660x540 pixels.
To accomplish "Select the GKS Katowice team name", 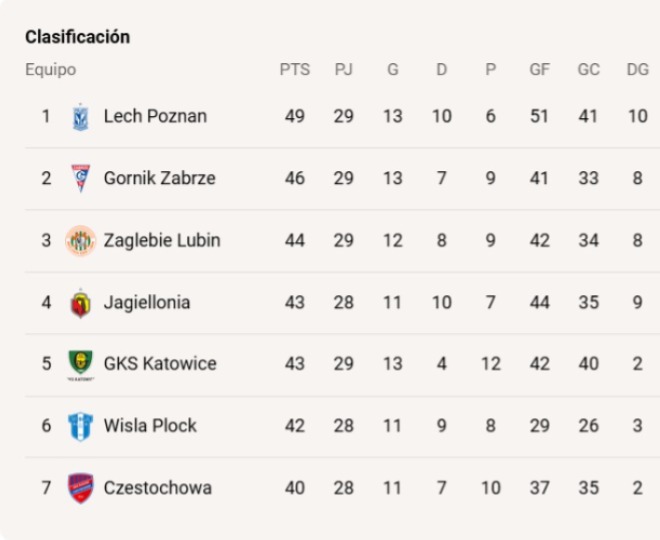I will pos(160,364).
